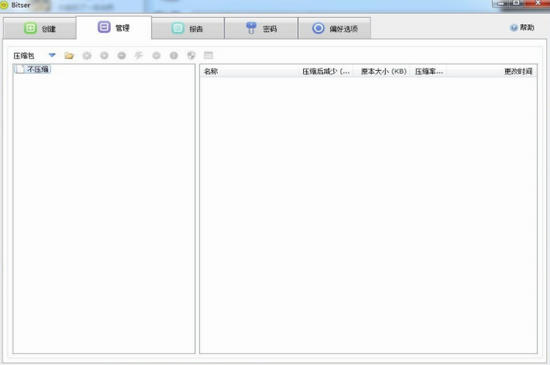Click the gear settings toolbar icon
Screen dimensions: 550x365
(87, 55)
